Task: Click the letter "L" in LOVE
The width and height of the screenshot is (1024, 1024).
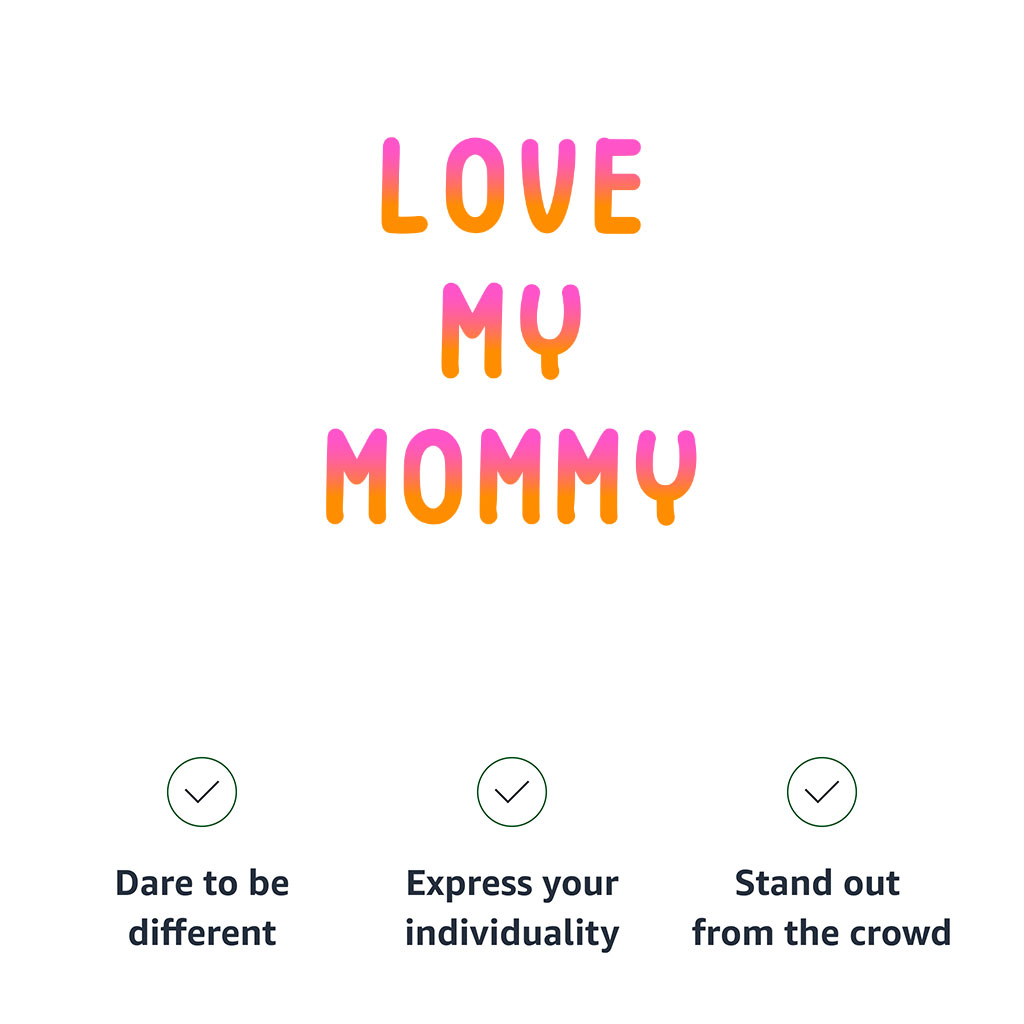Action: 401,186
